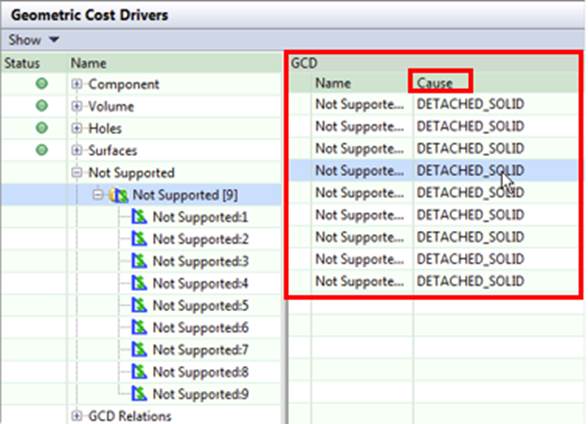Click the Not Supported:7 feature icon
The height and width of the screenshot is (424, 588).
pyautogui.click(x=139, y=349)
